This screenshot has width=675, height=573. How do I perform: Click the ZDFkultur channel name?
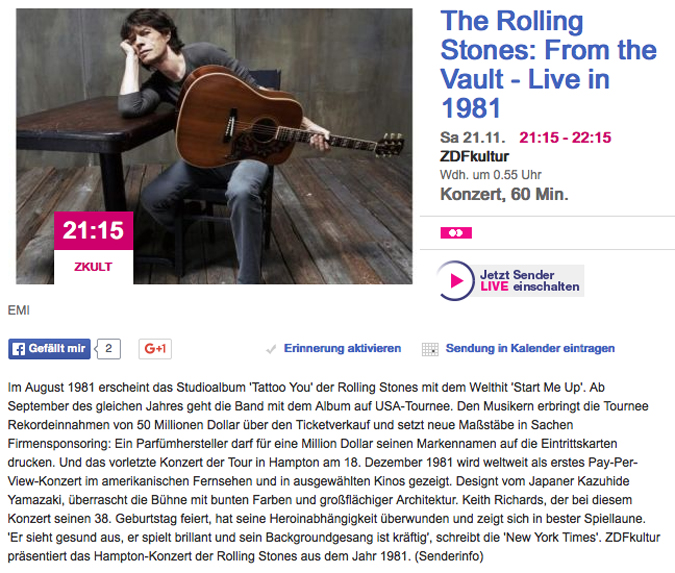pos(474,156)
